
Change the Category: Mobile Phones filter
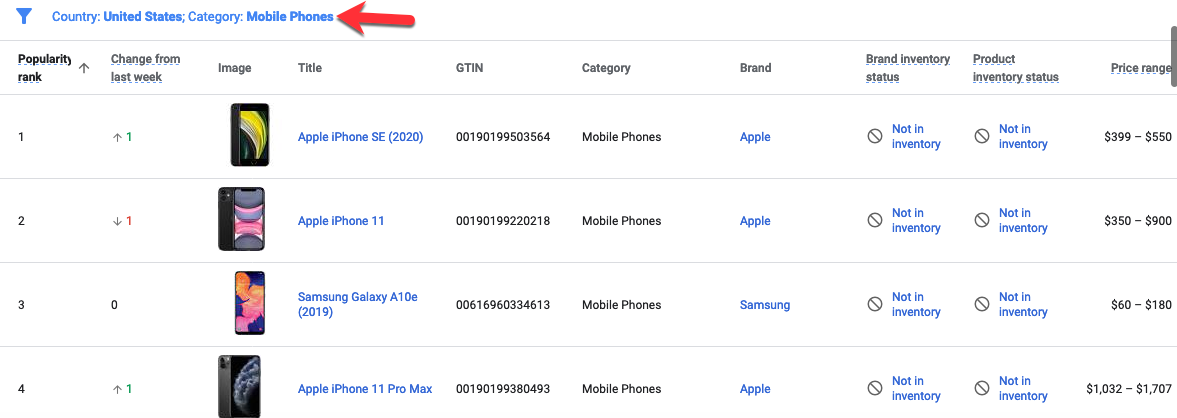point(260,17)
